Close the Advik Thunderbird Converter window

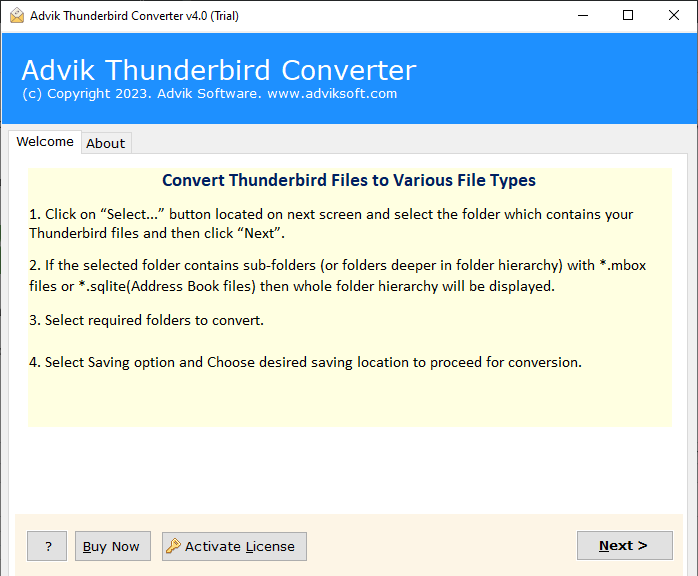pos(674,16)
